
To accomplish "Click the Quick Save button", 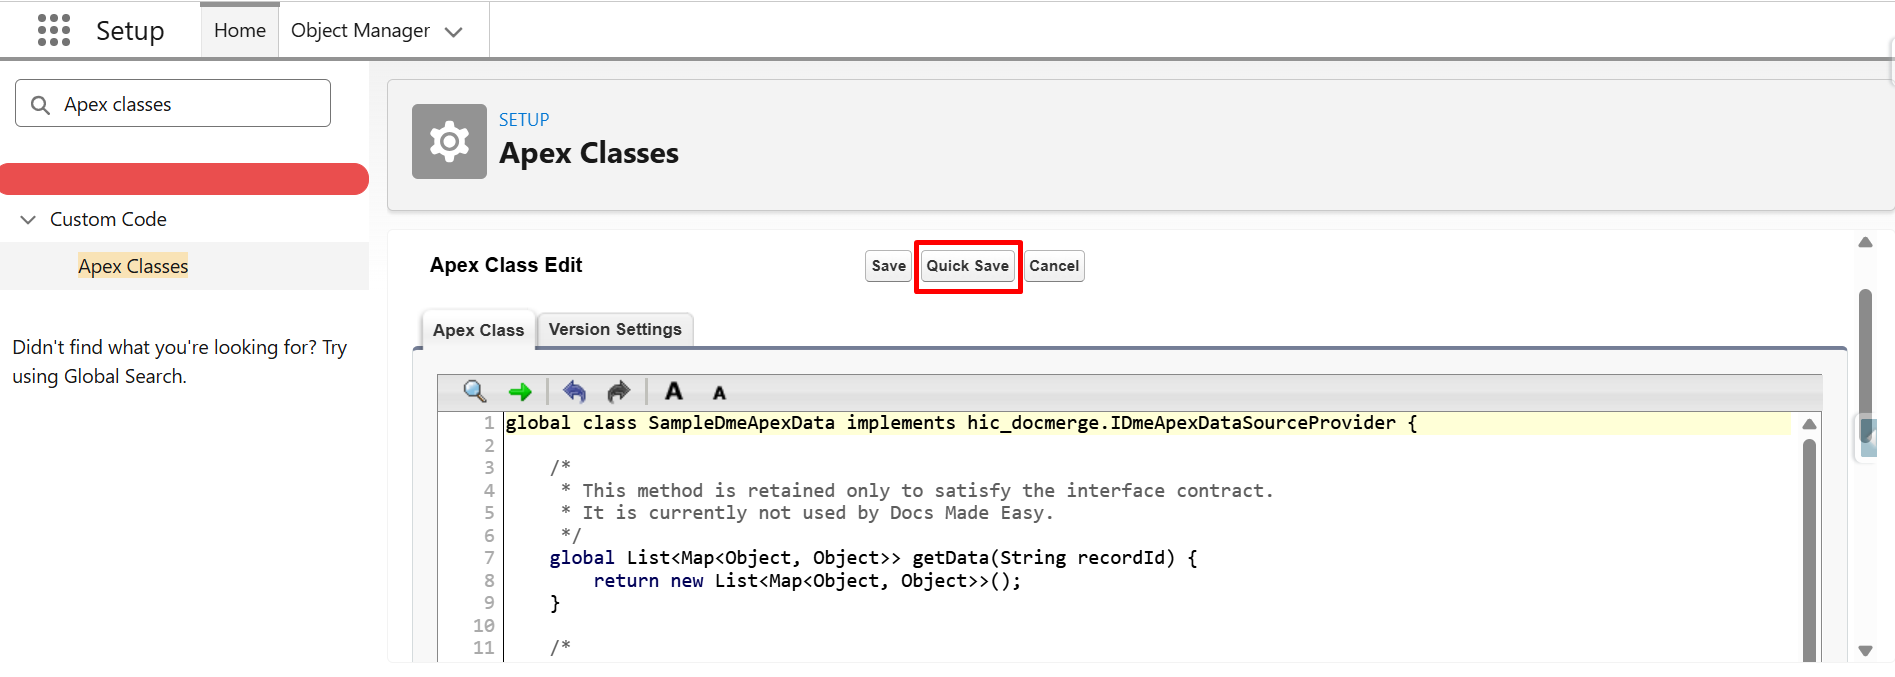I will click(967, 266).
